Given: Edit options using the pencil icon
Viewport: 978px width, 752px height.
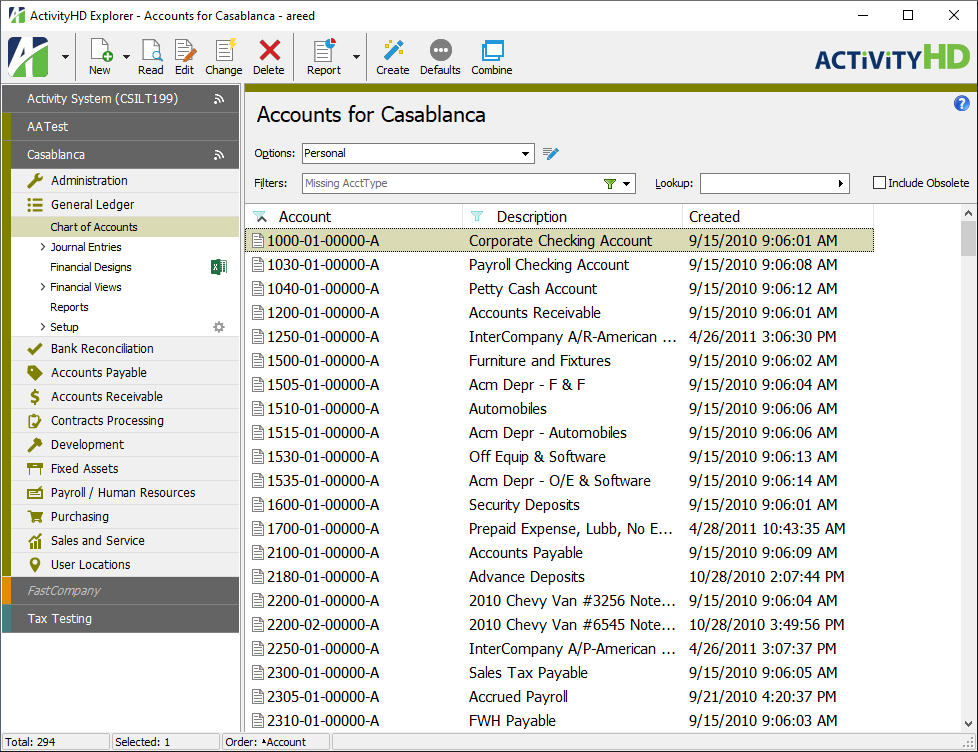Looking at the screenshot, I should pos(551,154).
